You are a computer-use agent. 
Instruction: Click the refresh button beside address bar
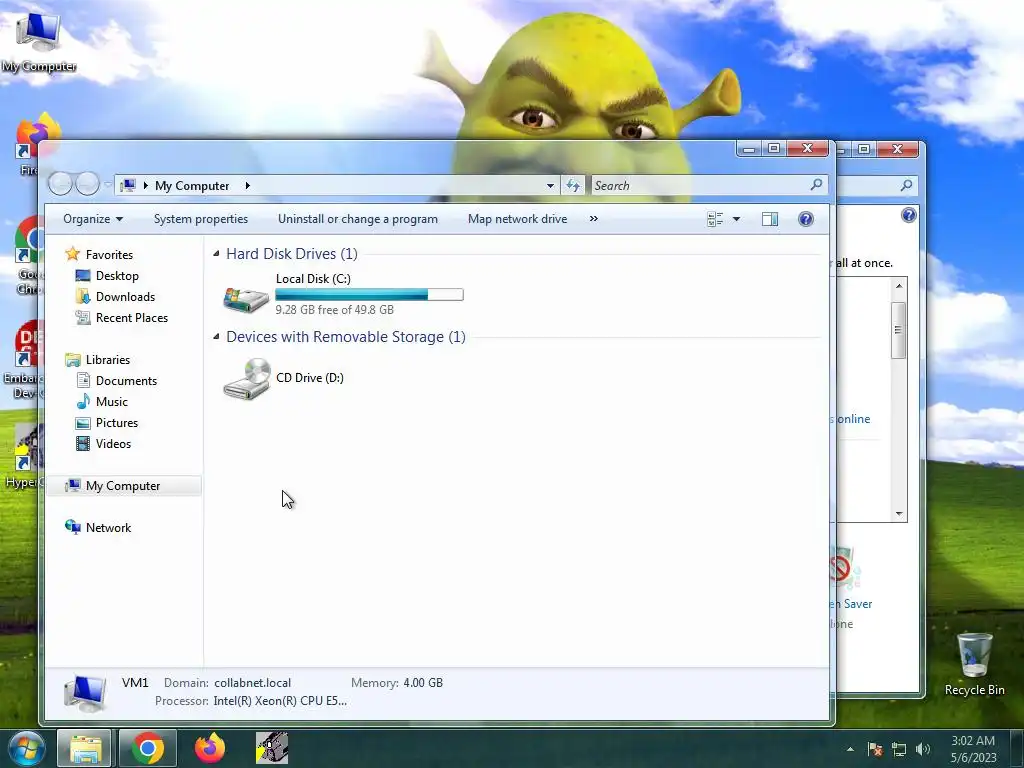click(573, 185)
